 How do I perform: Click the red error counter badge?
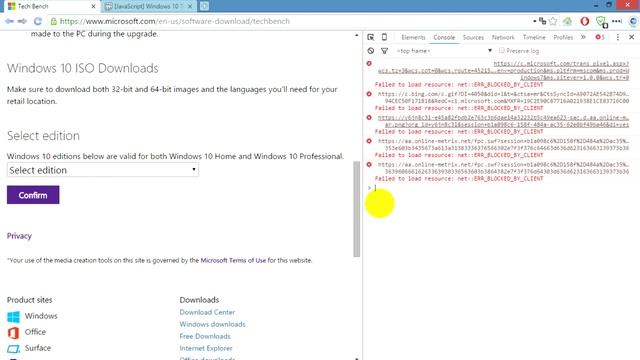(600, 37)
